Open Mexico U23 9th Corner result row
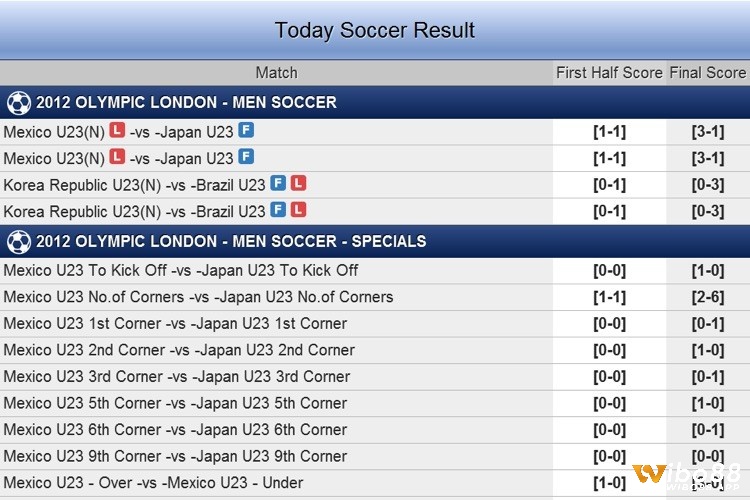Image resolution: width=750 pixels, height=500 pixels. pos(375,456)
